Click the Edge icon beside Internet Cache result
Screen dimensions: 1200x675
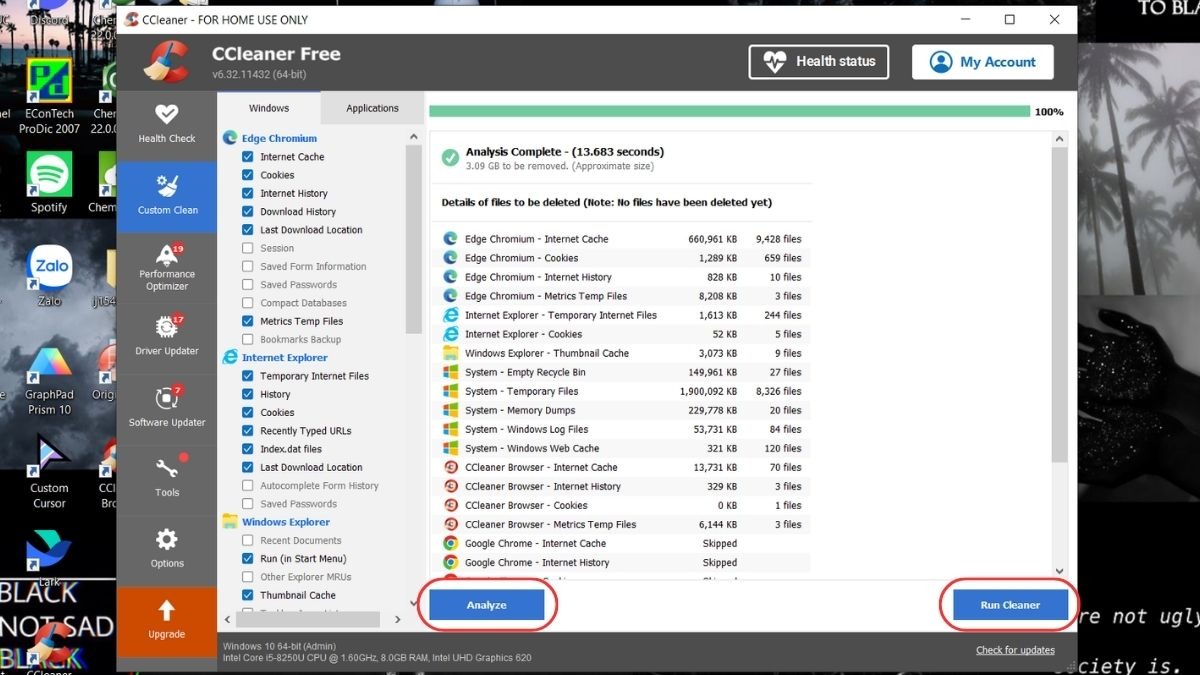tap(450, 239)
